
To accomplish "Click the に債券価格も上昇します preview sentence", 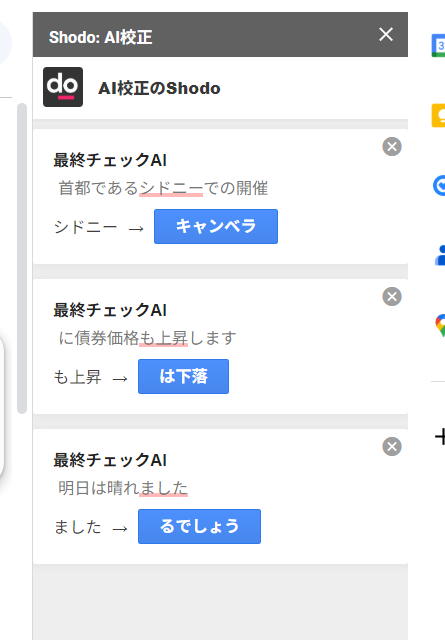I will [x=147, y=338].
